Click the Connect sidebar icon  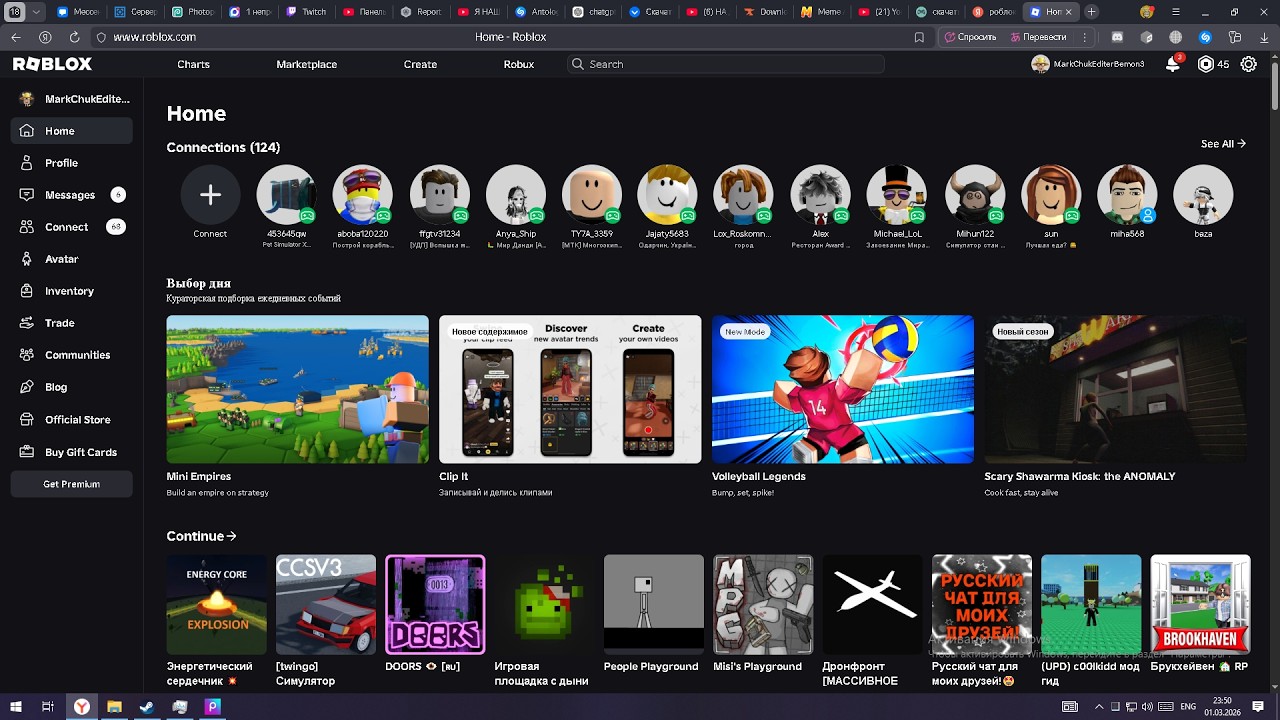(27, 227)
